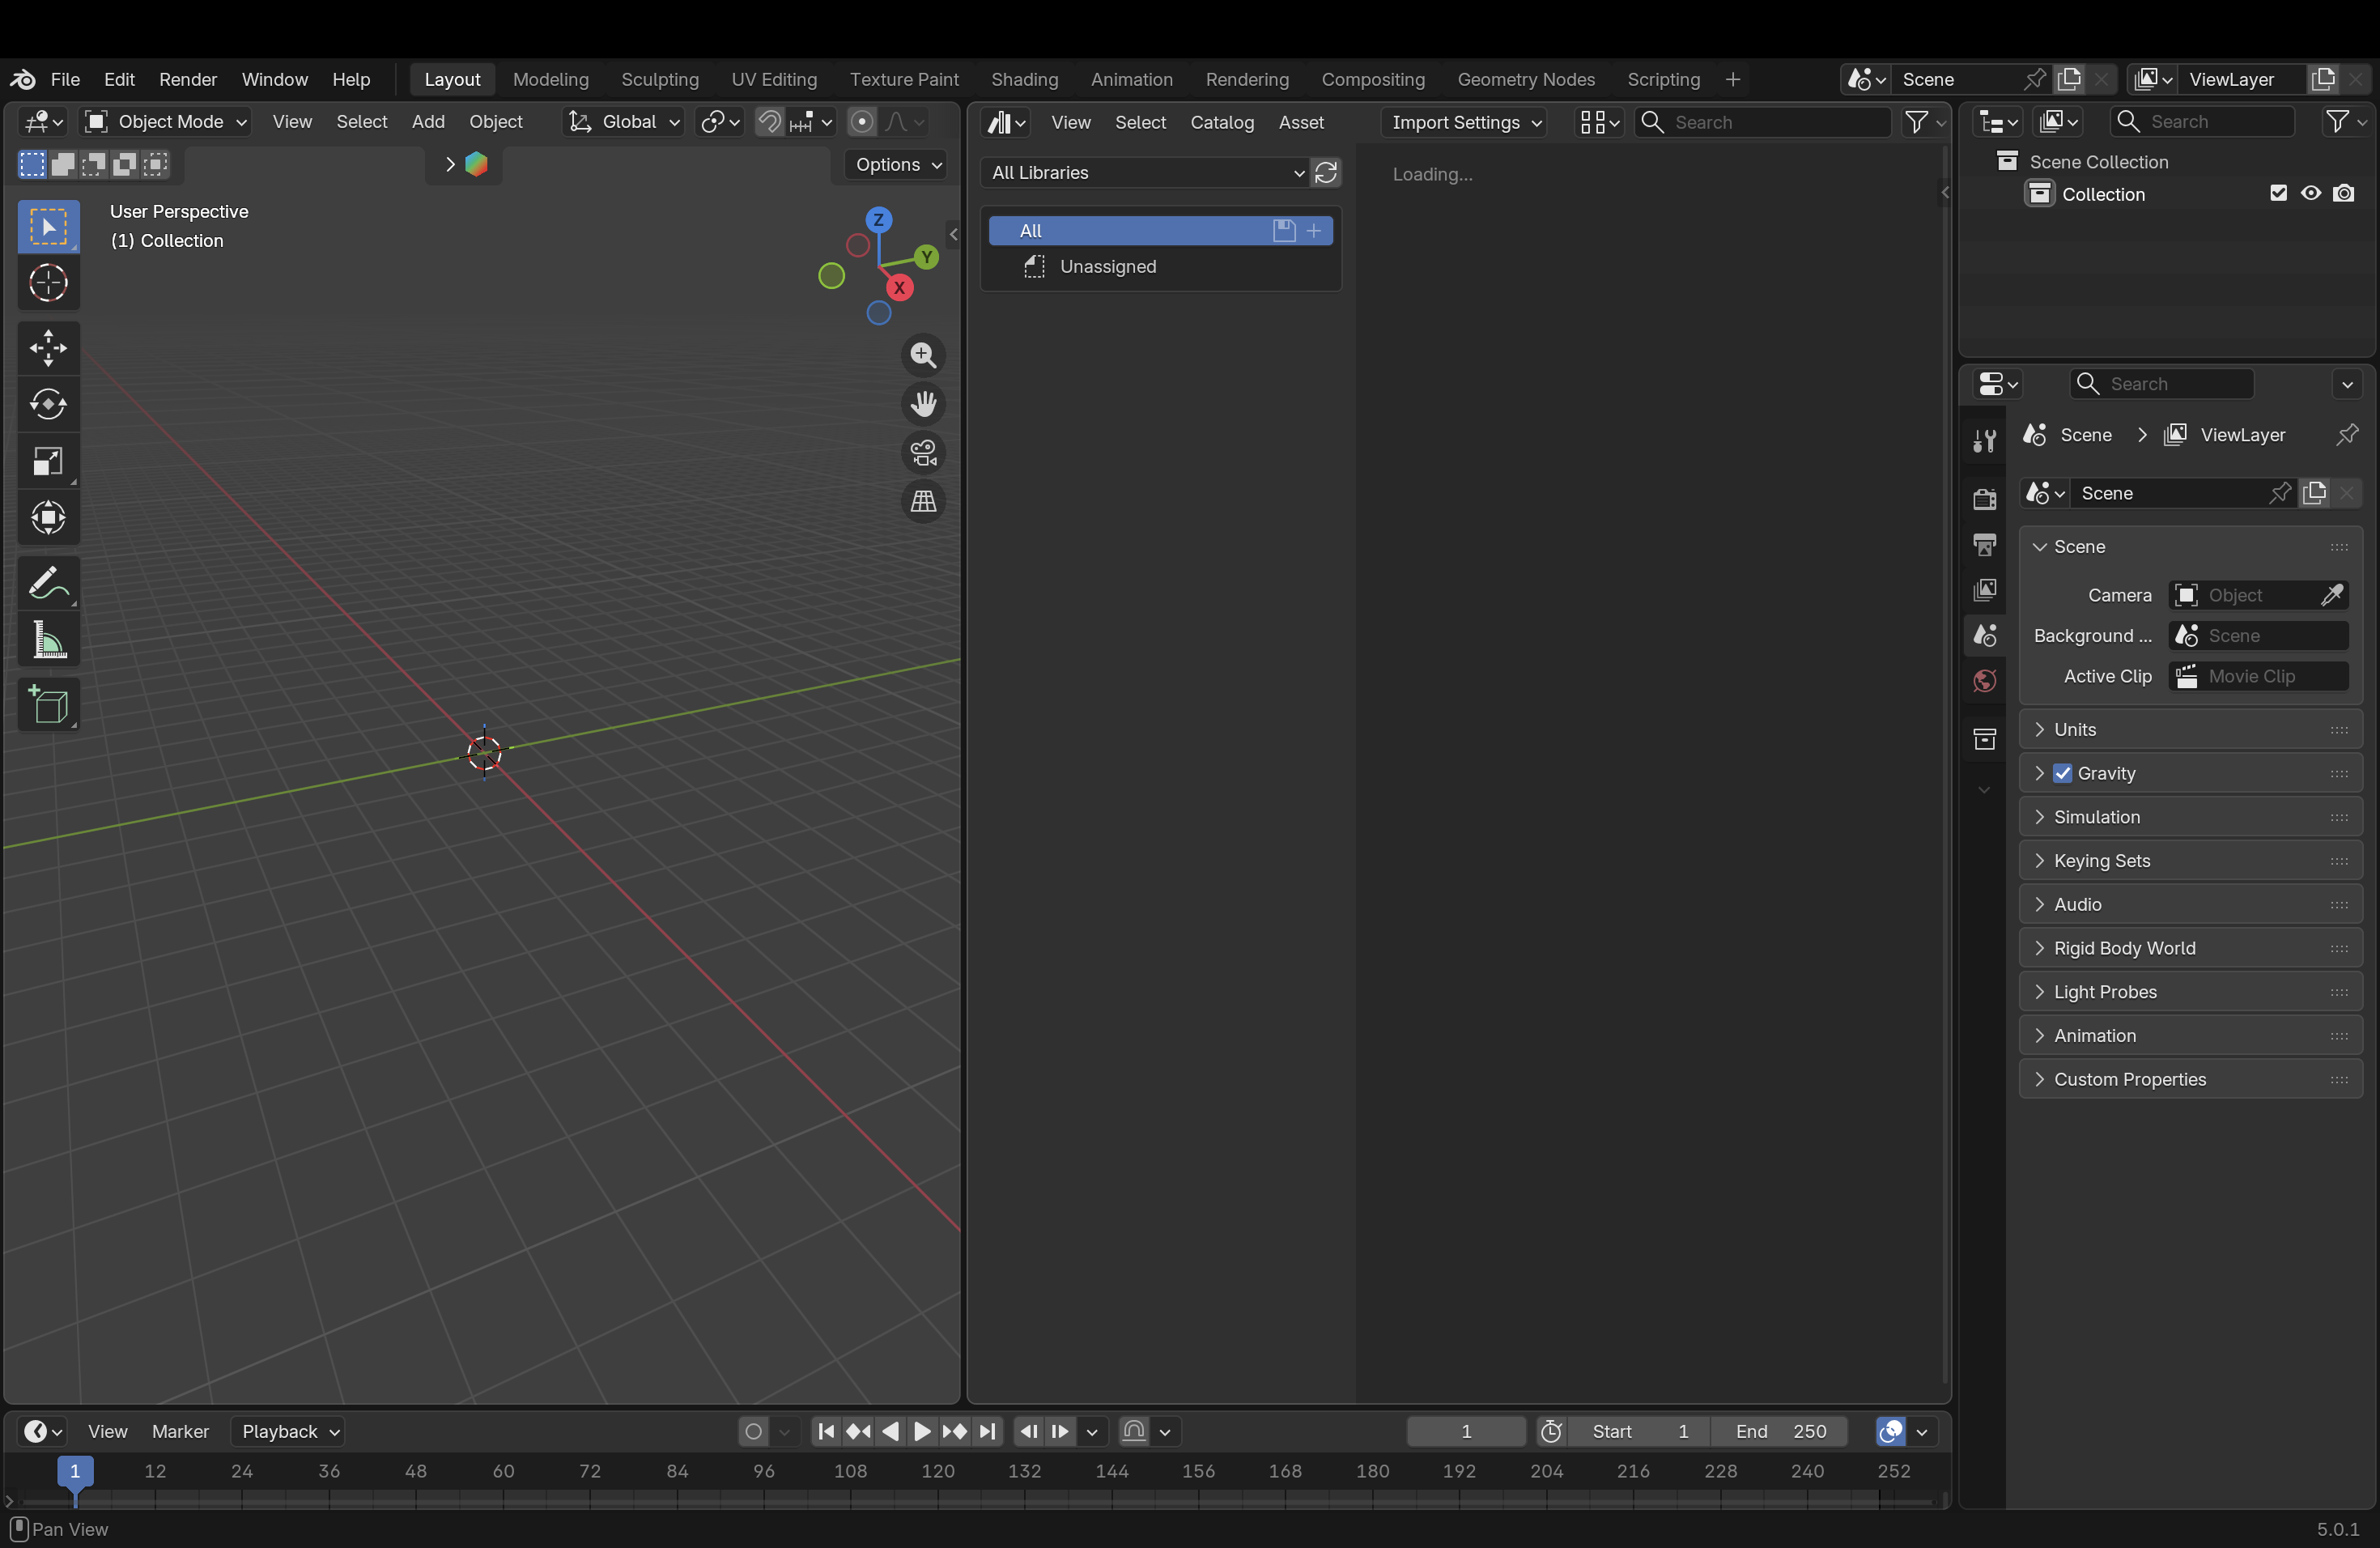The width and height of the screenshot is (2380, 1548).
Task: Pick the Measure ruler tool
Action: click(48, 640)
